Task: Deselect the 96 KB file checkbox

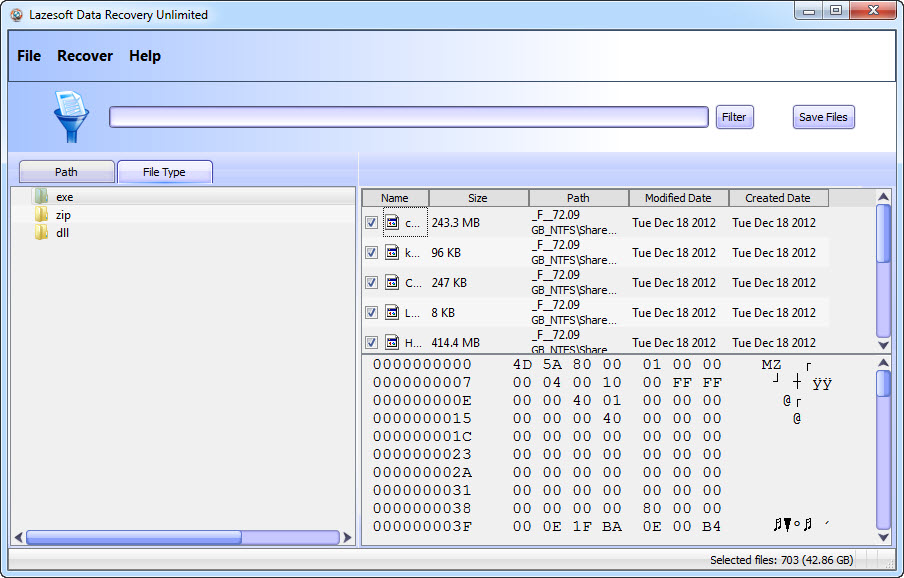Action: [371, 252]
